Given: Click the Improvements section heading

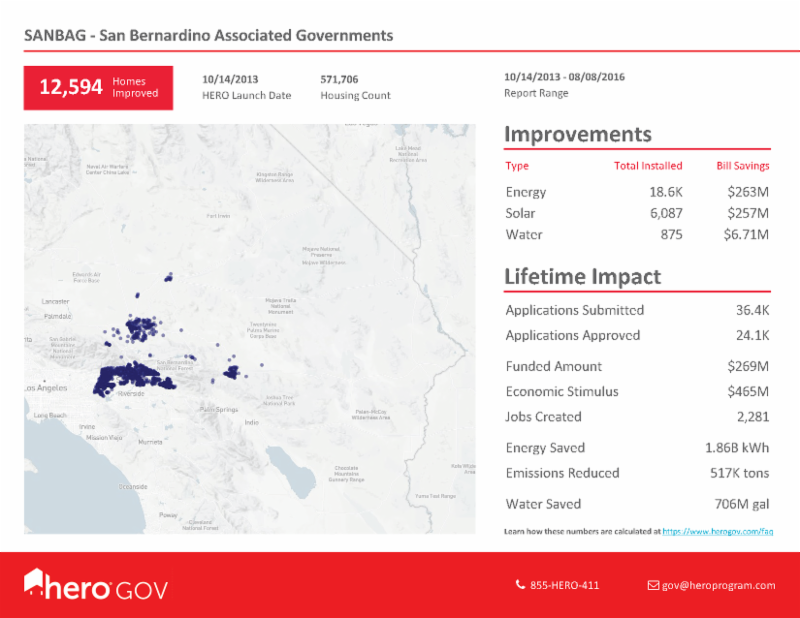Looking at the screenshot, I should tap(577, 135).
